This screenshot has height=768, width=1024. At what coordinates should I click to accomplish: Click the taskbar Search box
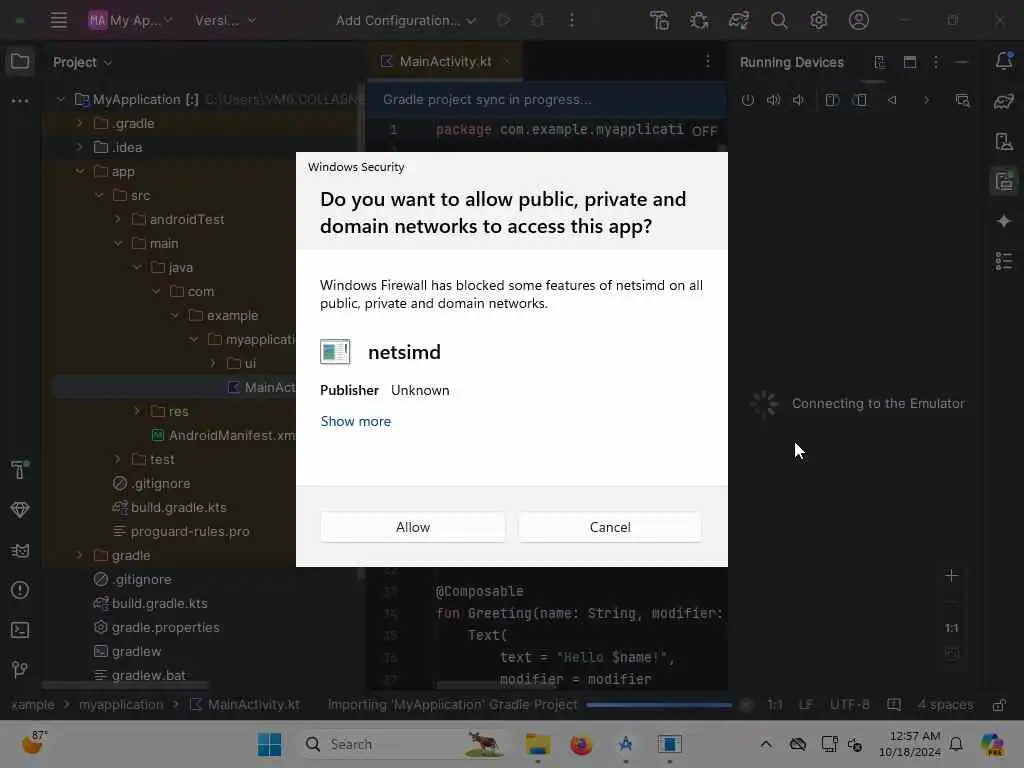pyautogui.click(x=403, y=744)
